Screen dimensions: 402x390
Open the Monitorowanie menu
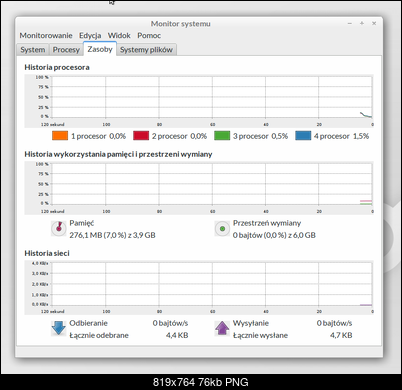pos(46,35)
